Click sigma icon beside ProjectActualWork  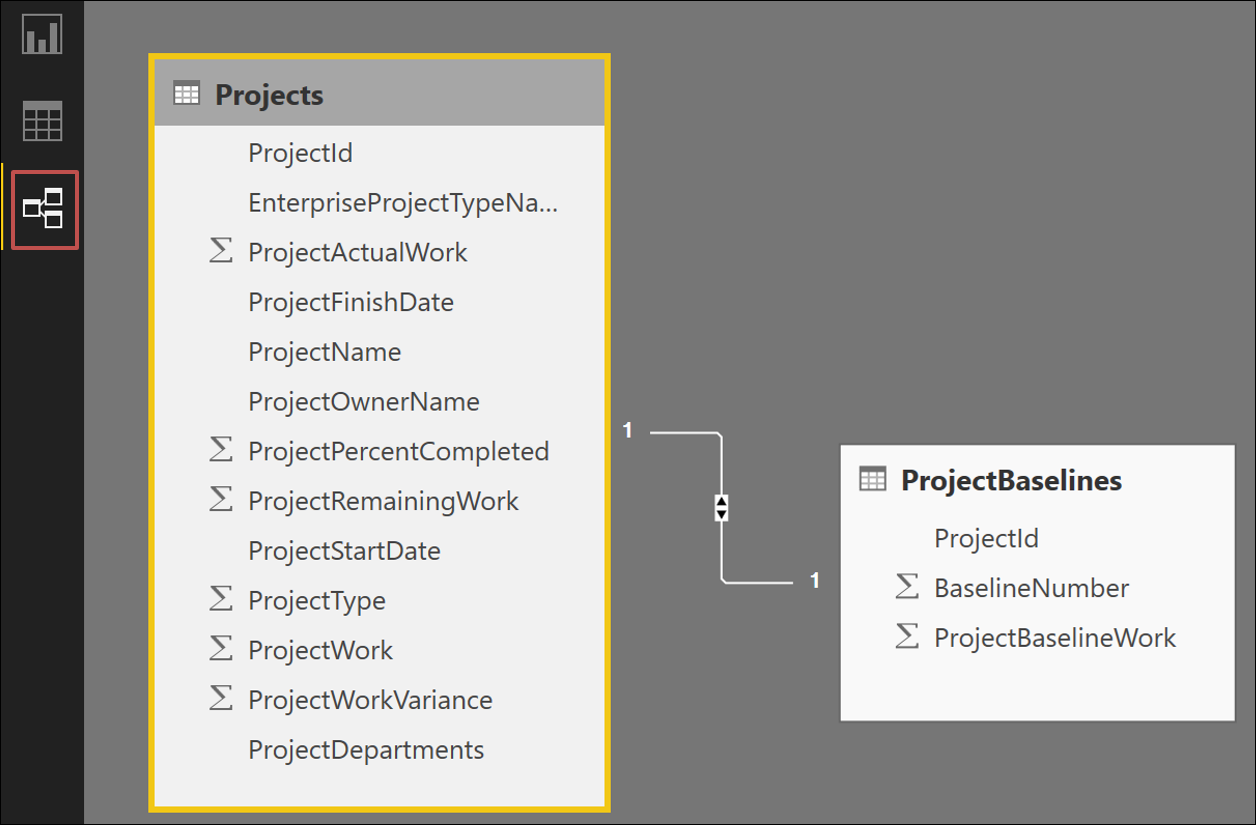[x=220, y=250]
